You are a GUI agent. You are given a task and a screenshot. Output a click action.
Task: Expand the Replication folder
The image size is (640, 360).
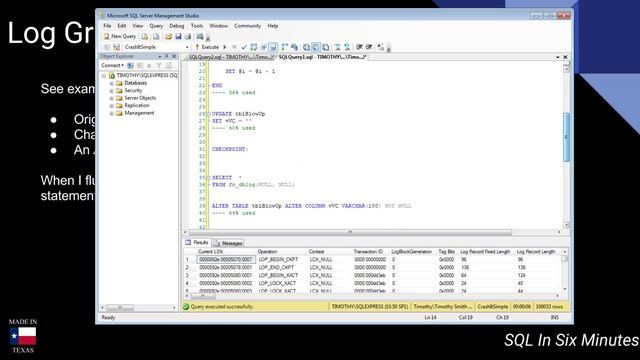111,106
